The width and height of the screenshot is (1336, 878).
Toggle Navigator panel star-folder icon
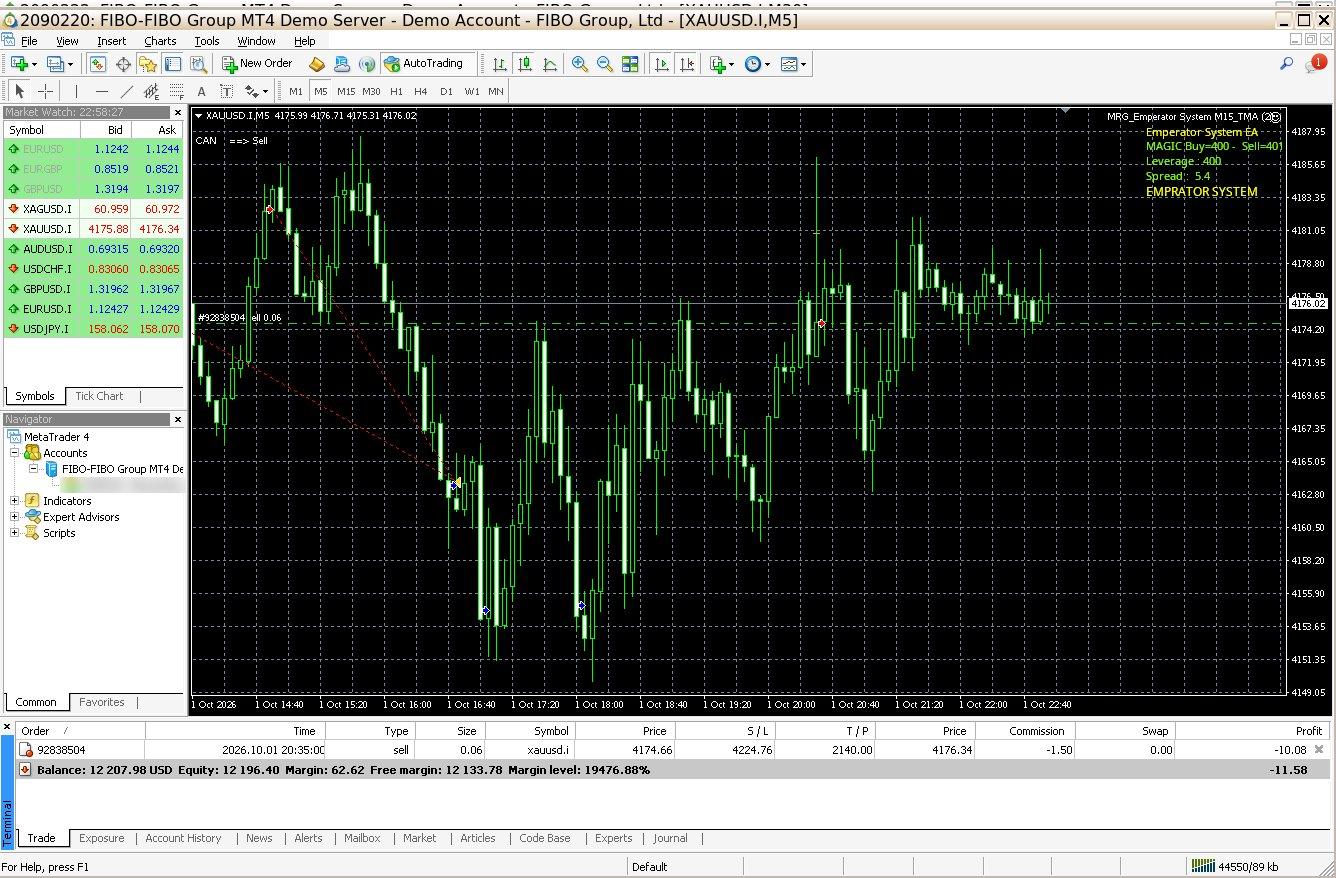point(148,64)
